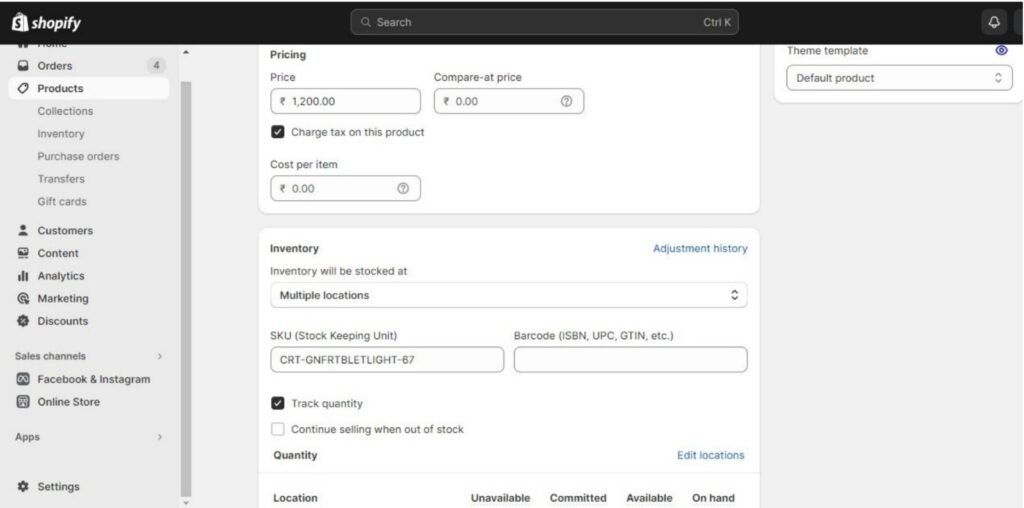Click the Online Store channel icon
Image resolution: width=1024 pixels, height=508 pixels.
(x=23, y=402)
